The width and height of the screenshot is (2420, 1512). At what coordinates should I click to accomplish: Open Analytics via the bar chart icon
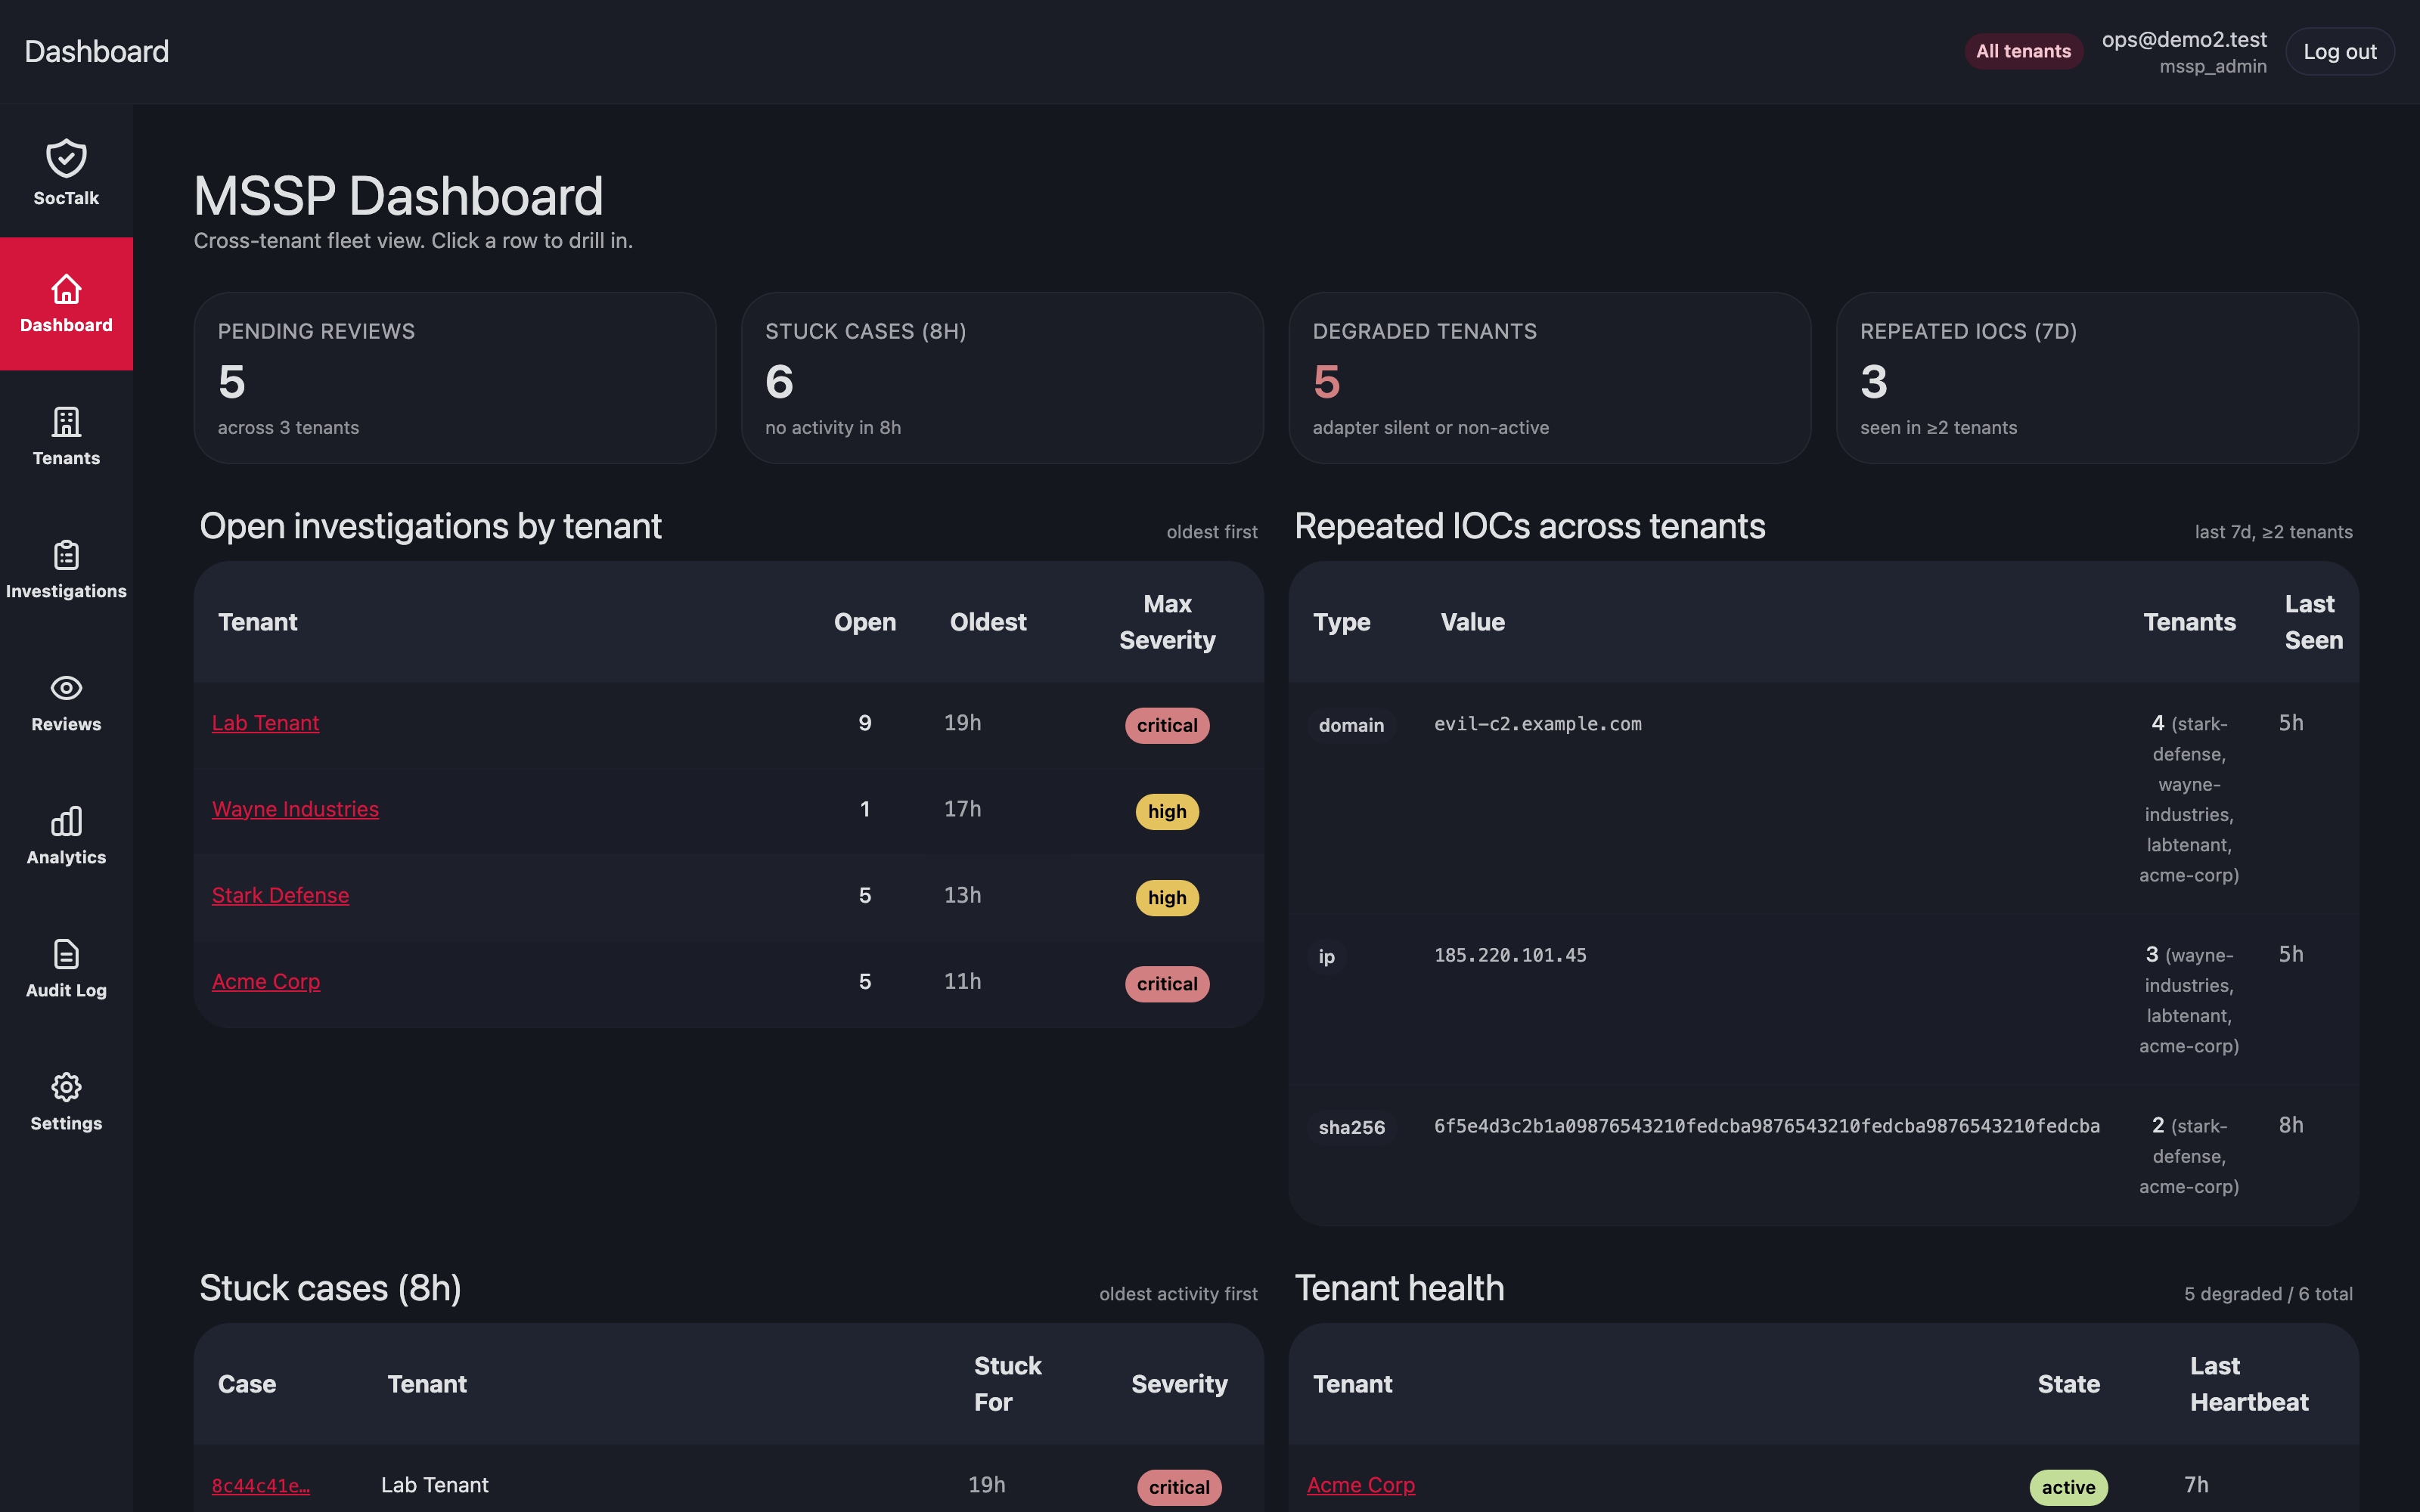pos(66,821)
